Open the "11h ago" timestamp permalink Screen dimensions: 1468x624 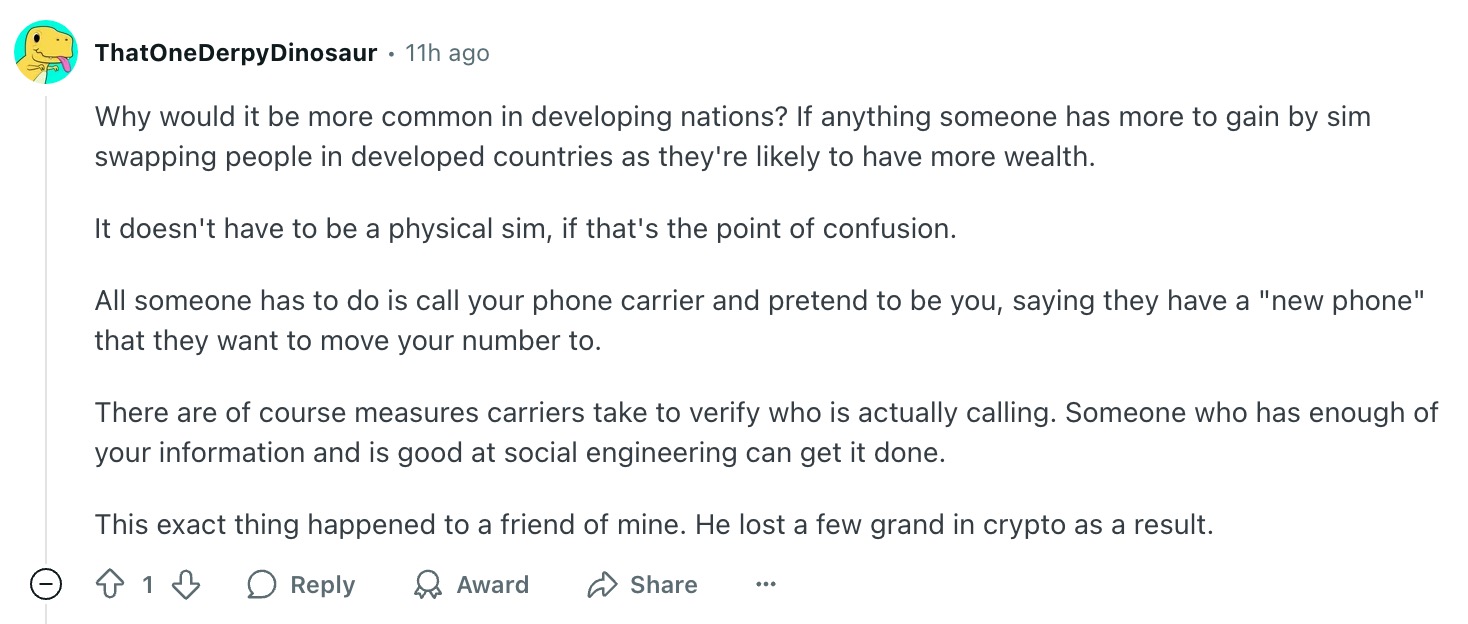tap(447, 53)
